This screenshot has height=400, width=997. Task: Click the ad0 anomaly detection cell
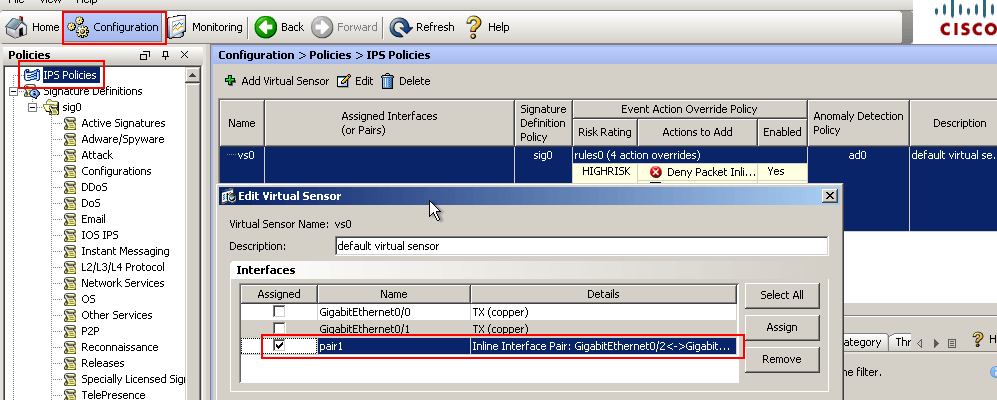[858, 155]
